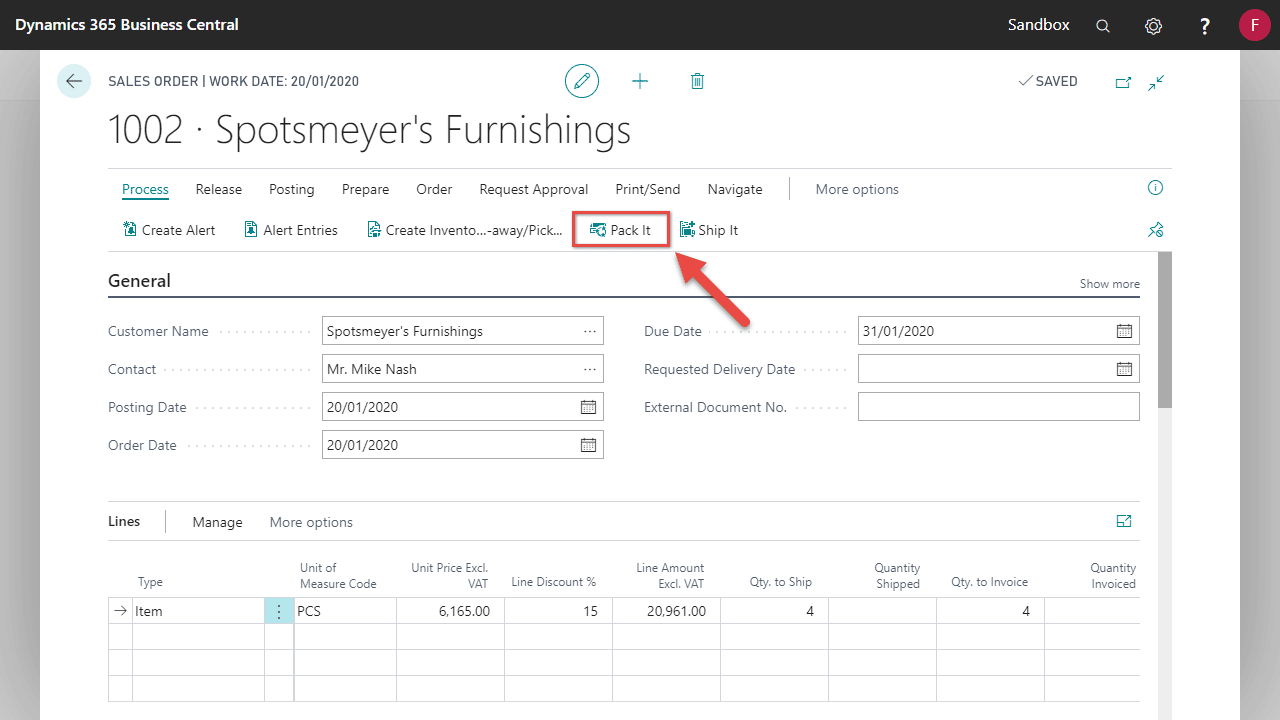Open the settings gear icon

point(1153,25)
